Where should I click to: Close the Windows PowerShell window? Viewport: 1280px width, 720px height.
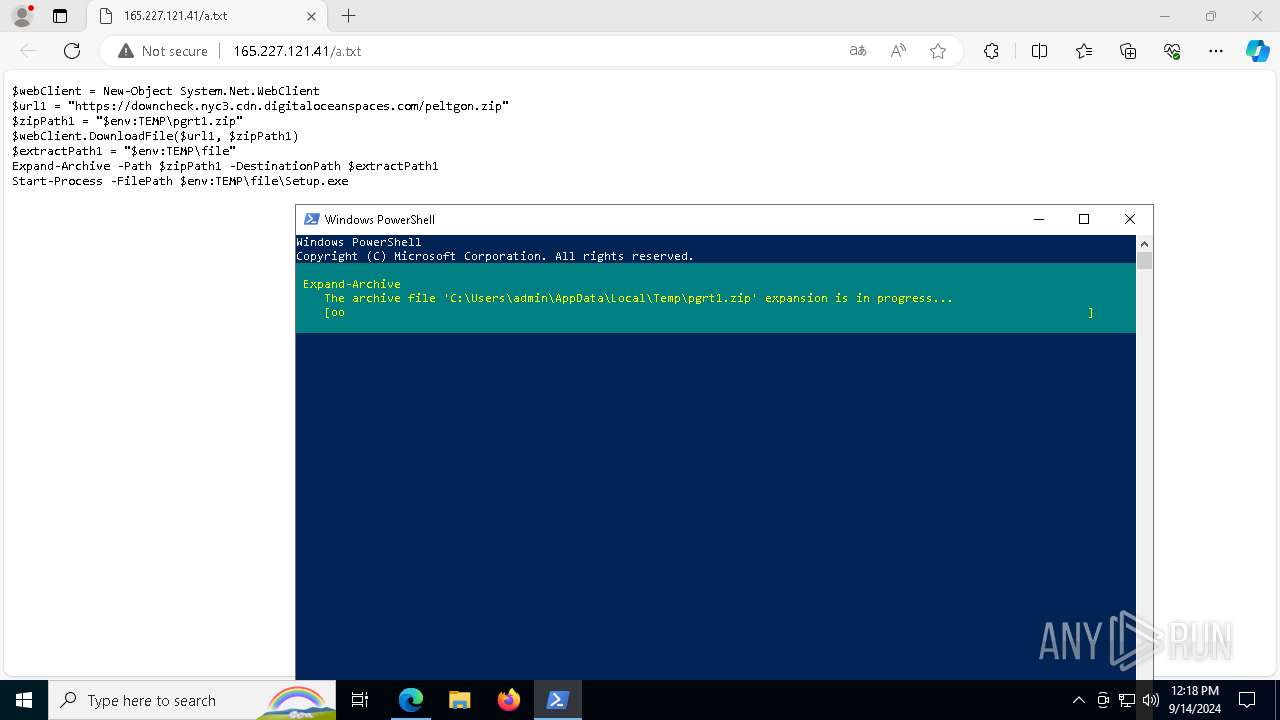pyautogui.click(x=1130, y=220)
